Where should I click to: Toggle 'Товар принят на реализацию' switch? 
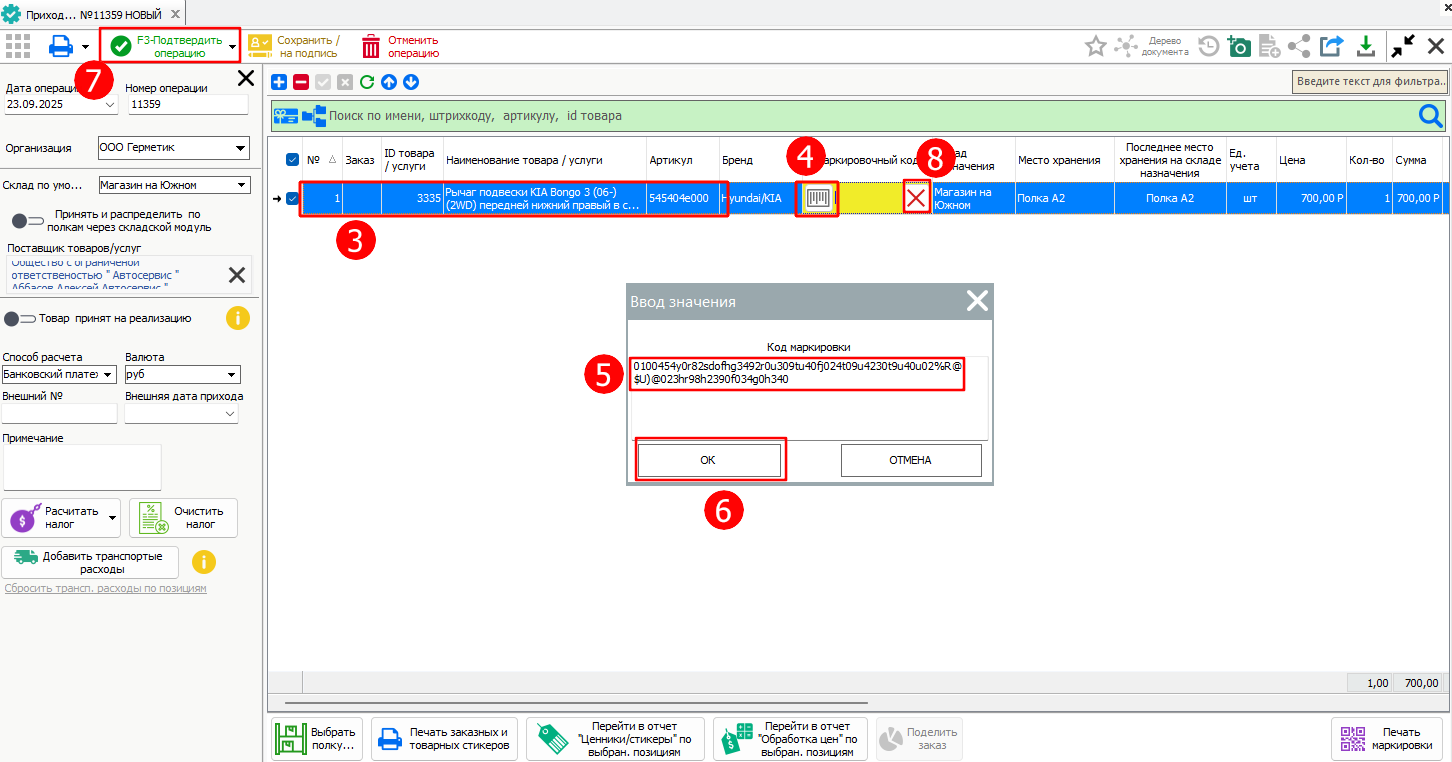[x=19, y=319]
